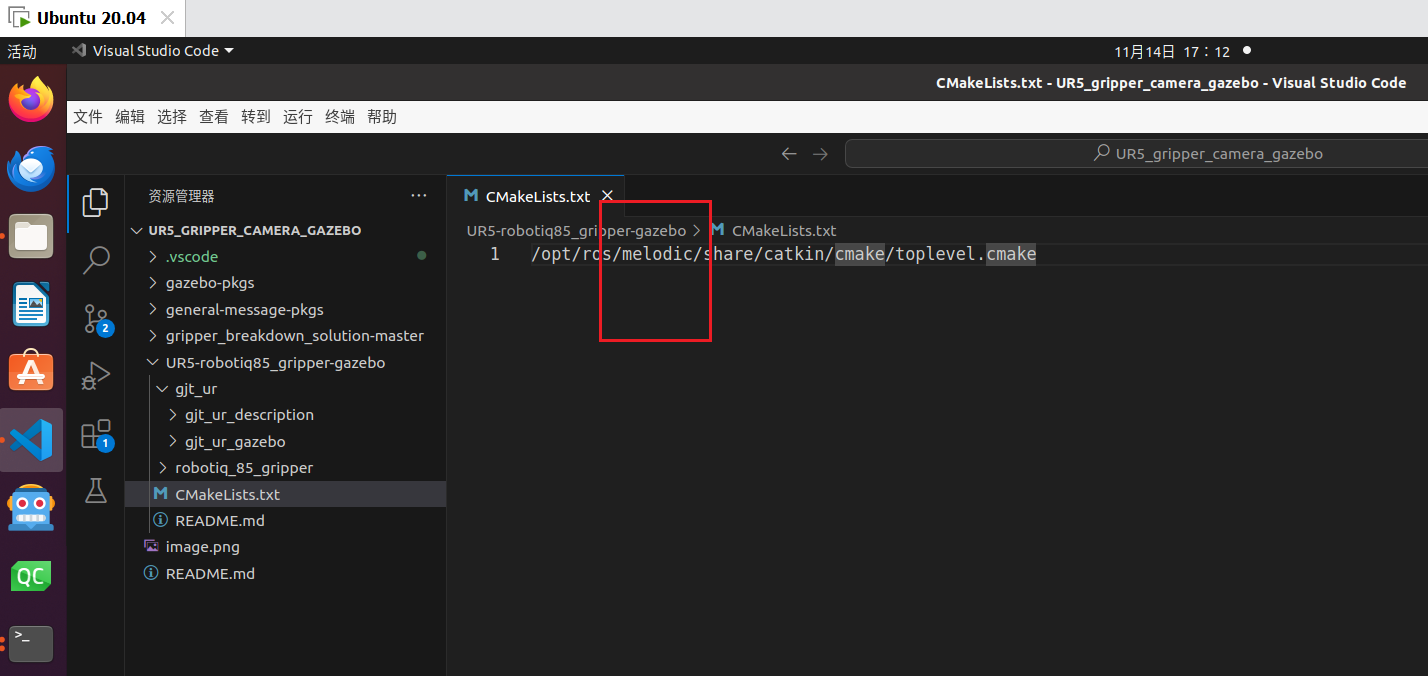The width and height of the screenshot is (1428, 676).
Task: Open the 活动 activities overview
Action: point(22,51)
